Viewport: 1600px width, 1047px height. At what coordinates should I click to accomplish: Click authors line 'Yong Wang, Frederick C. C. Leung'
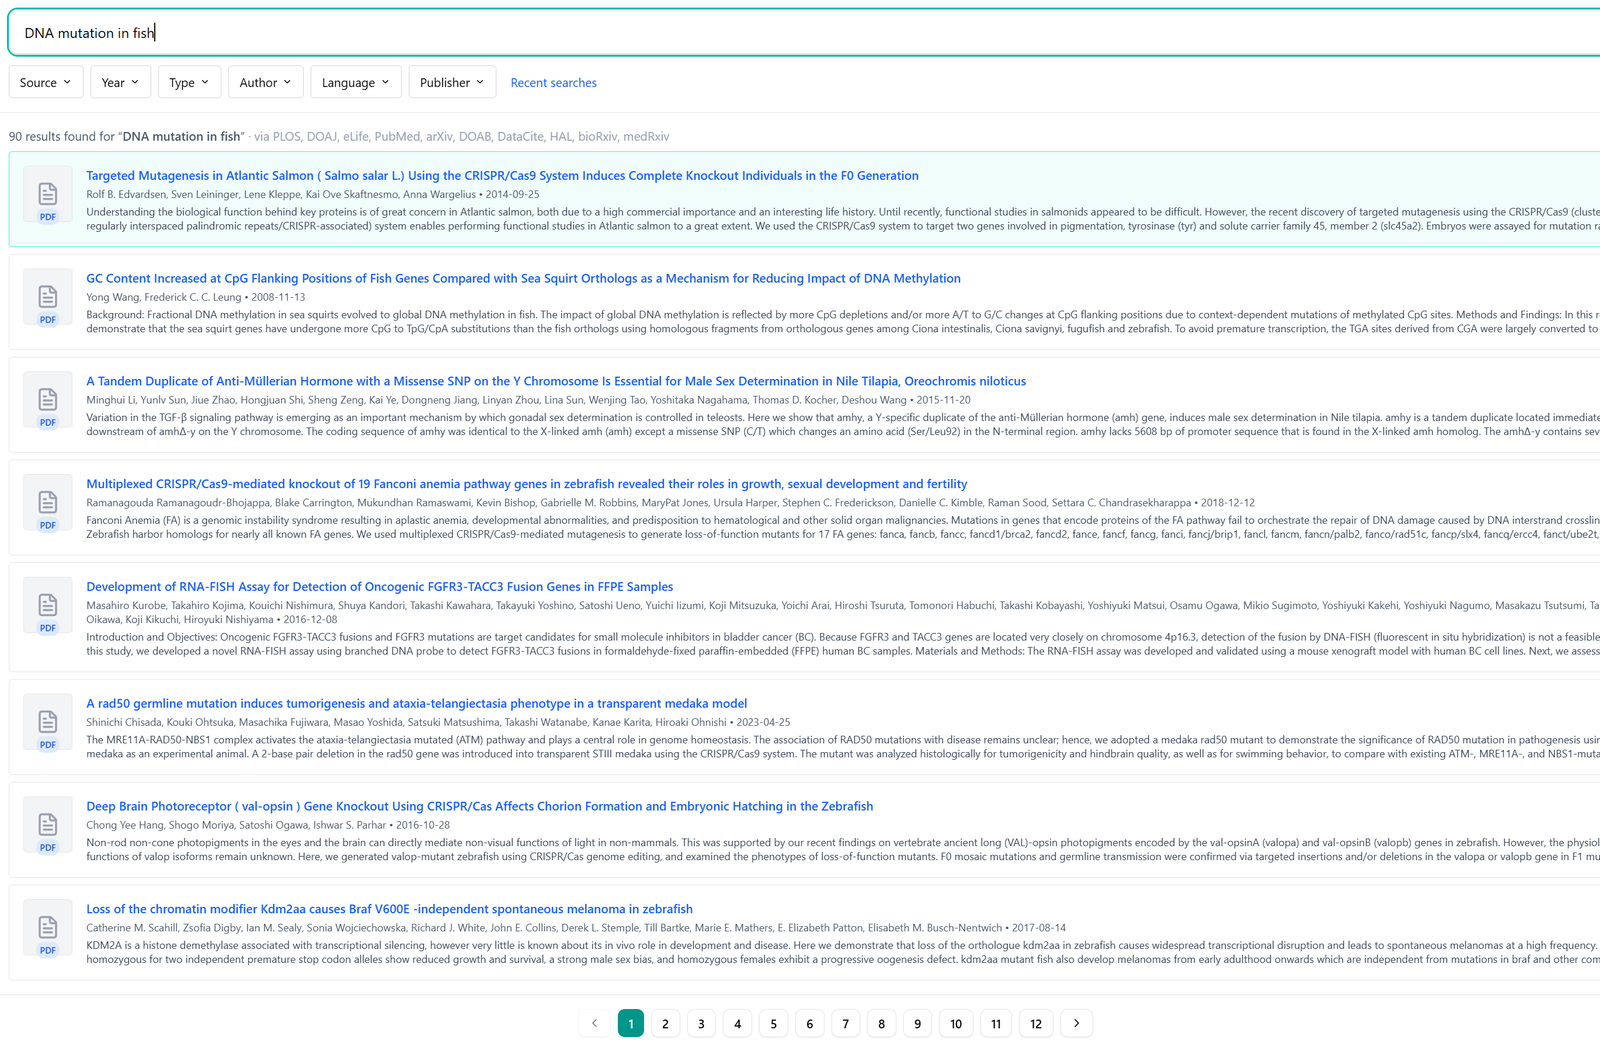[196, 298]
